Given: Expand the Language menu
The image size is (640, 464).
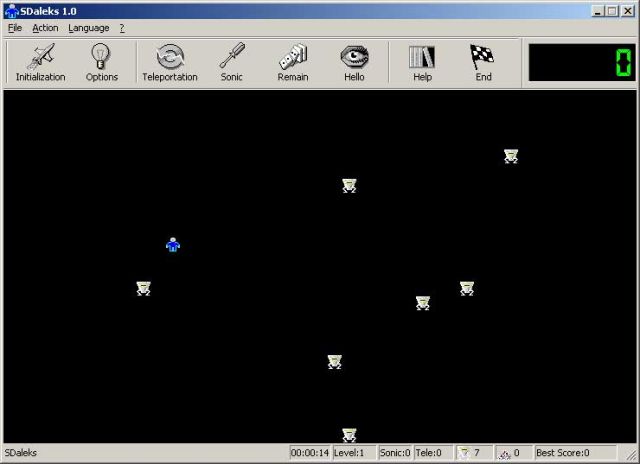Looking at the screenshot, I should click(89, 28).
